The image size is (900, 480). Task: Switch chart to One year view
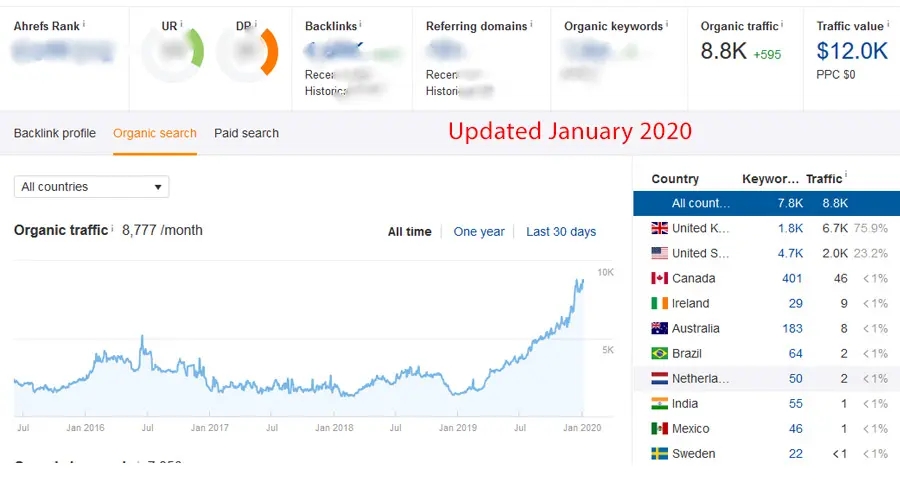(479, 232)
